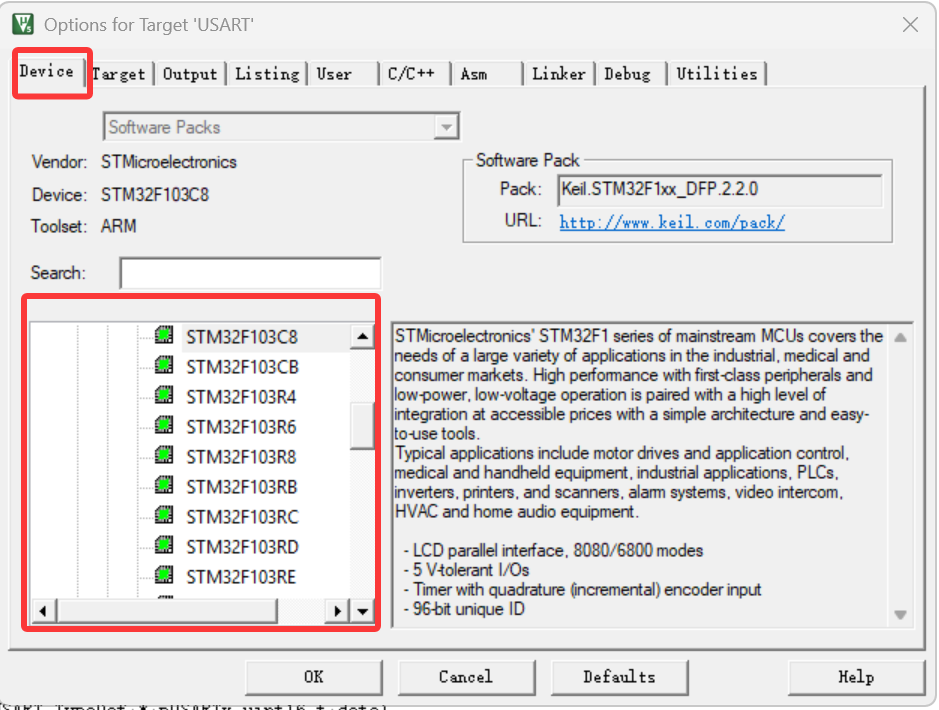This screenshot has height=710, width=939.
Task: Click the chip icon beside STM32F103R8
Action: (x=164, y=454)
